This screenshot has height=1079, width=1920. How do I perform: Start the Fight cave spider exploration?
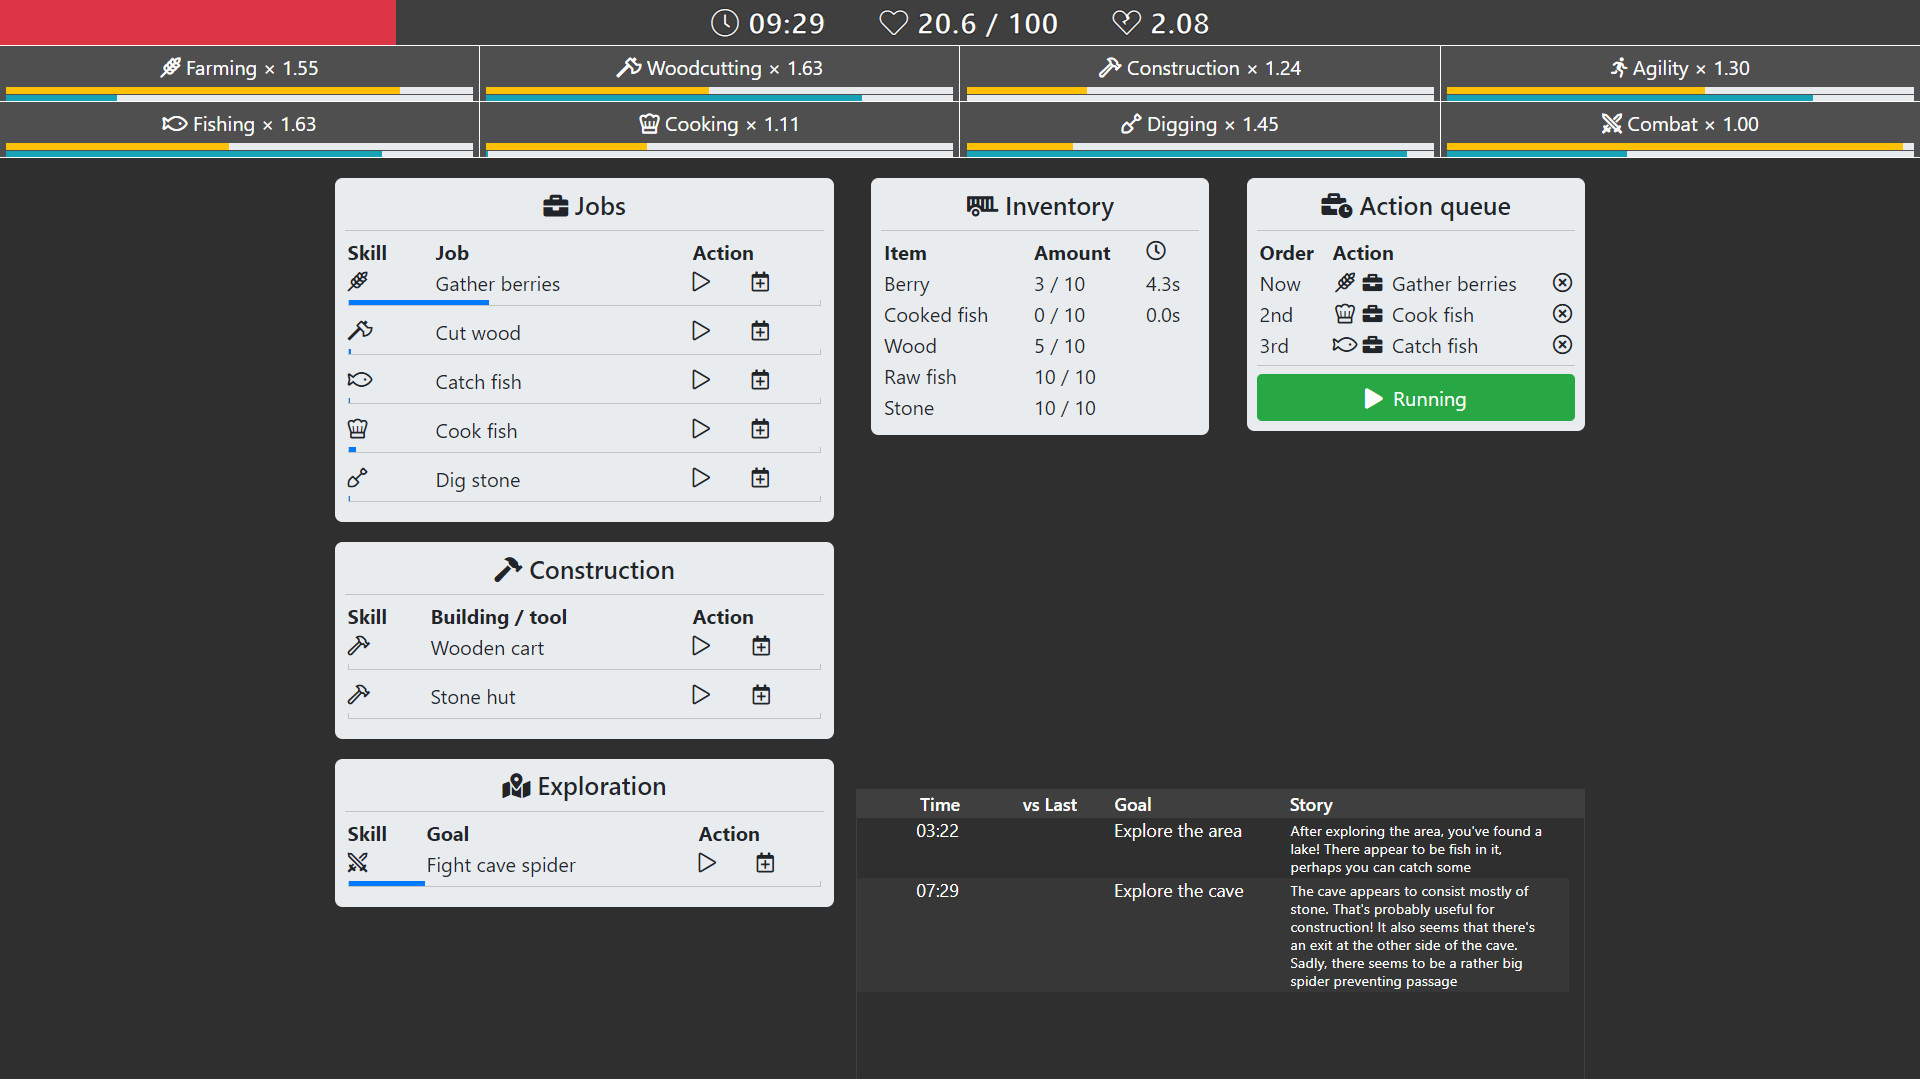[707, 863]
